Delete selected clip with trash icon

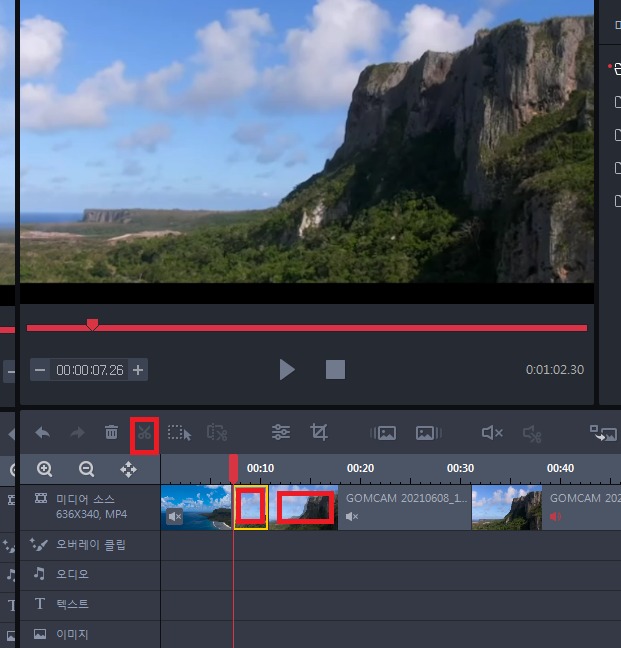[x=111, y=432]
